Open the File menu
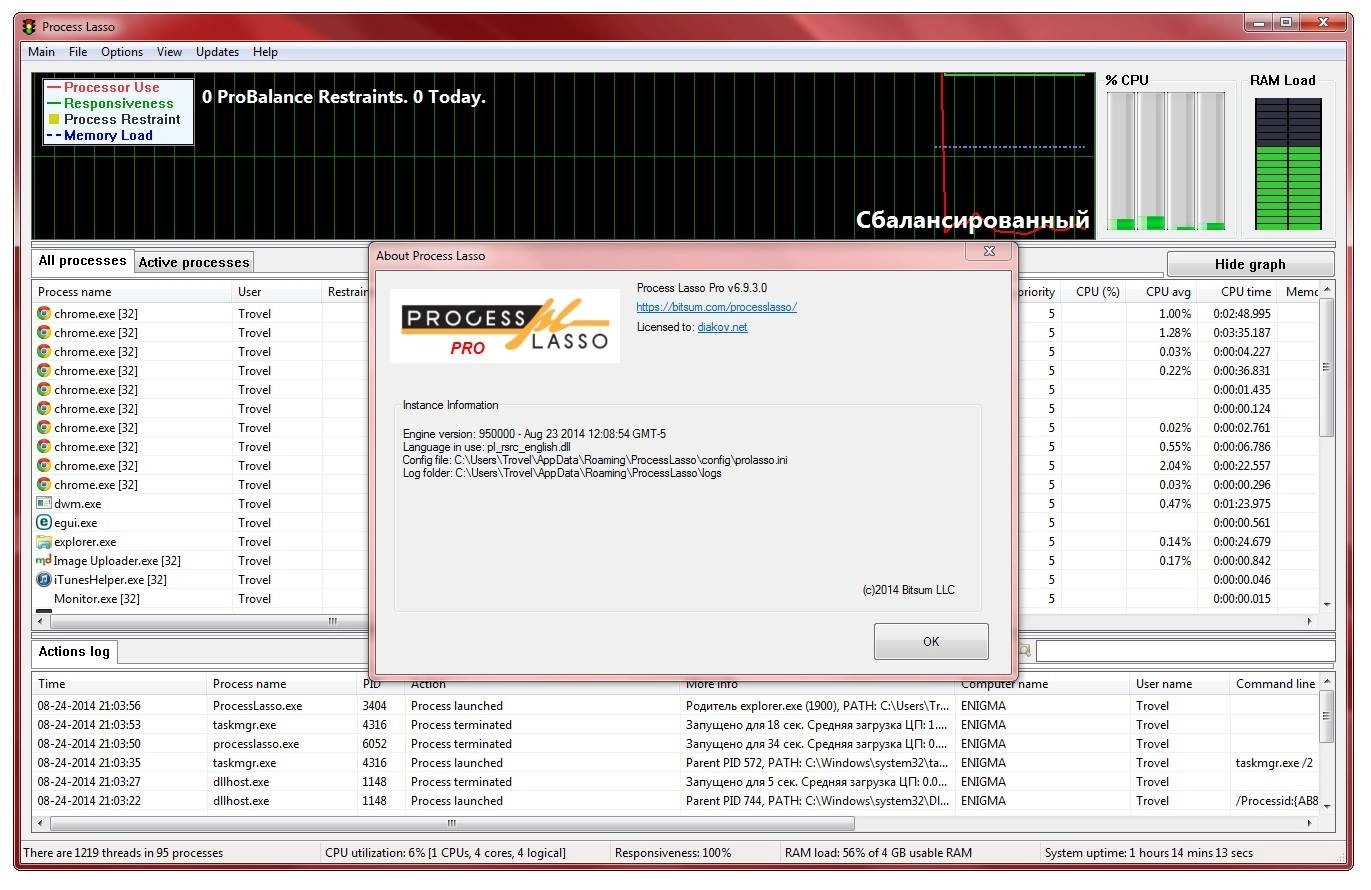This screenshot has height=890, width=1371. (78, 52)
